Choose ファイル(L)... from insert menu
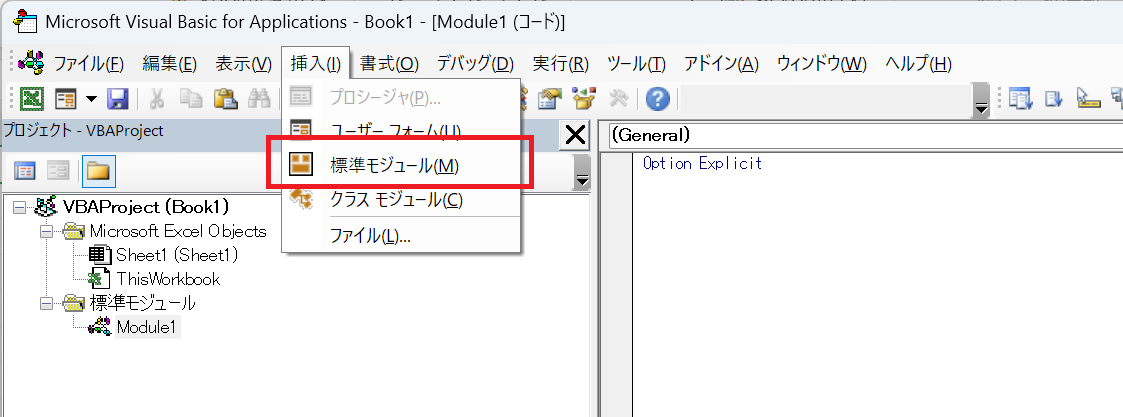 pos(401,236)
